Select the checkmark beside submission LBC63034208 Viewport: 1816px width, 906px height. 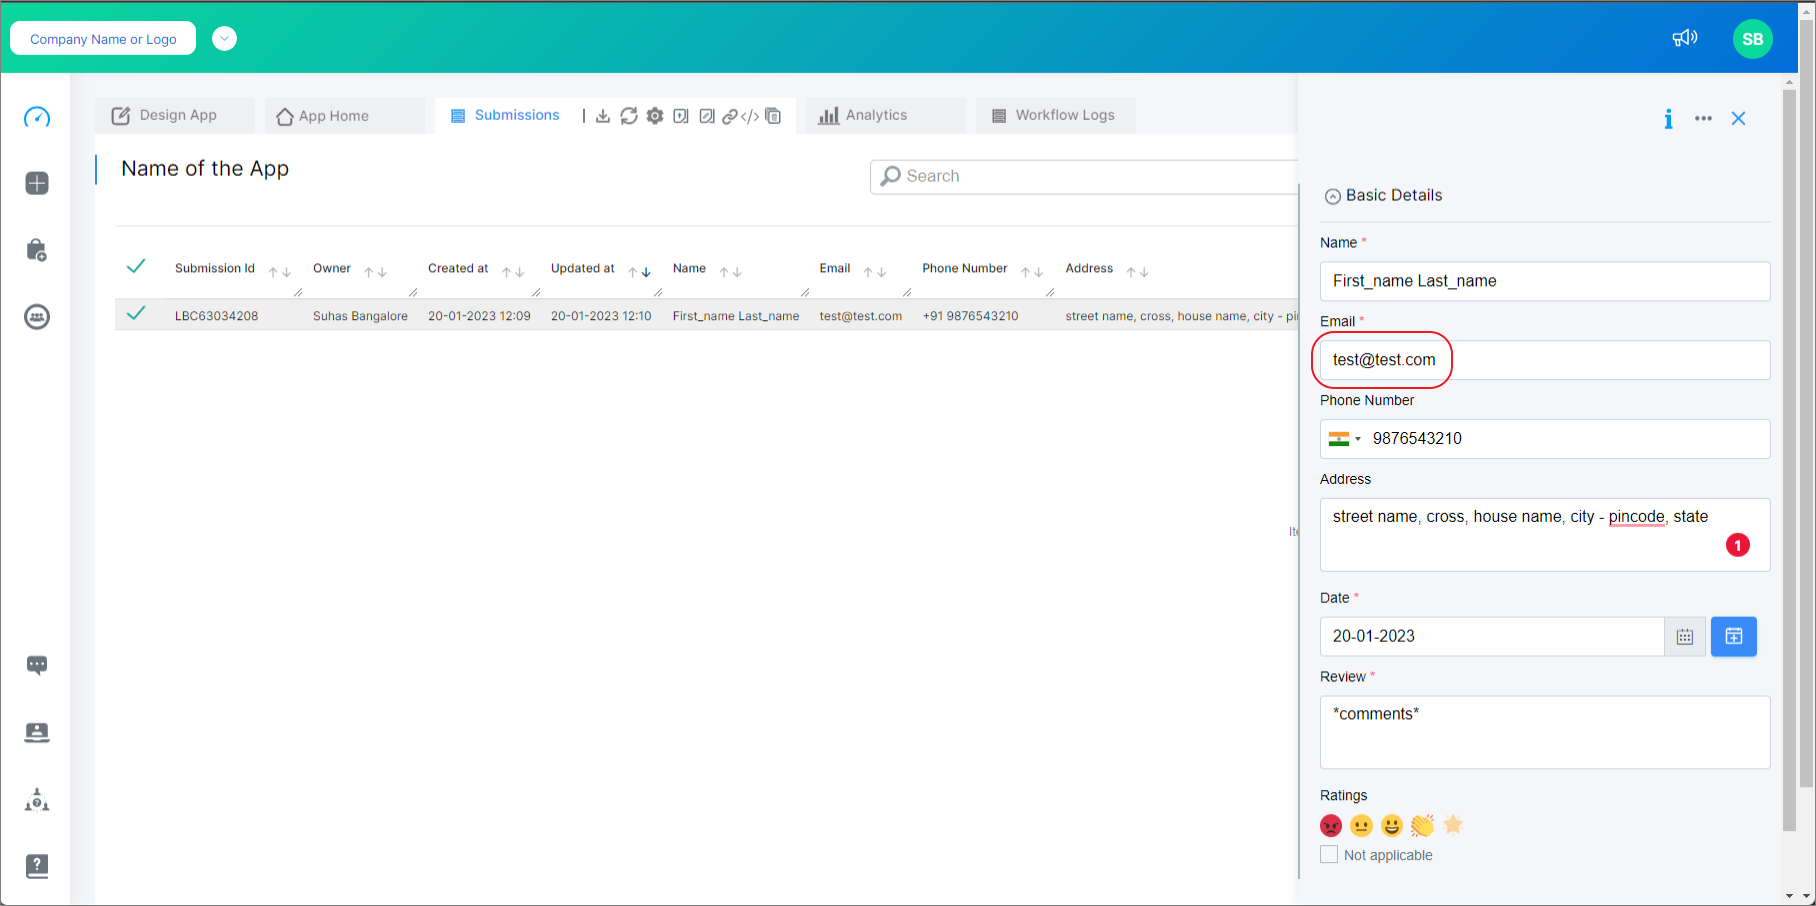pyautogui.click(x=136, y=313)
